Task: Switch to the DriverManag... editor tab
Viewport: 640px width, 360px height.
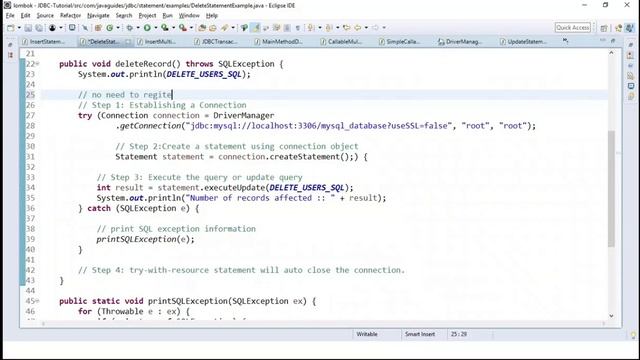Action: (x=460, y=42)
